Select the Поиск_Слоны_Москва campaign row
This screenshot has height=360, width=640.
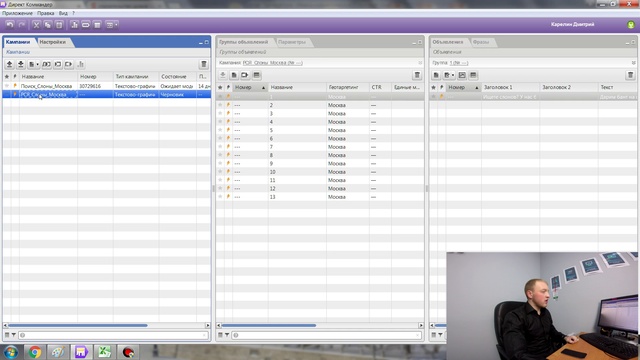click(x=107, y=86)
